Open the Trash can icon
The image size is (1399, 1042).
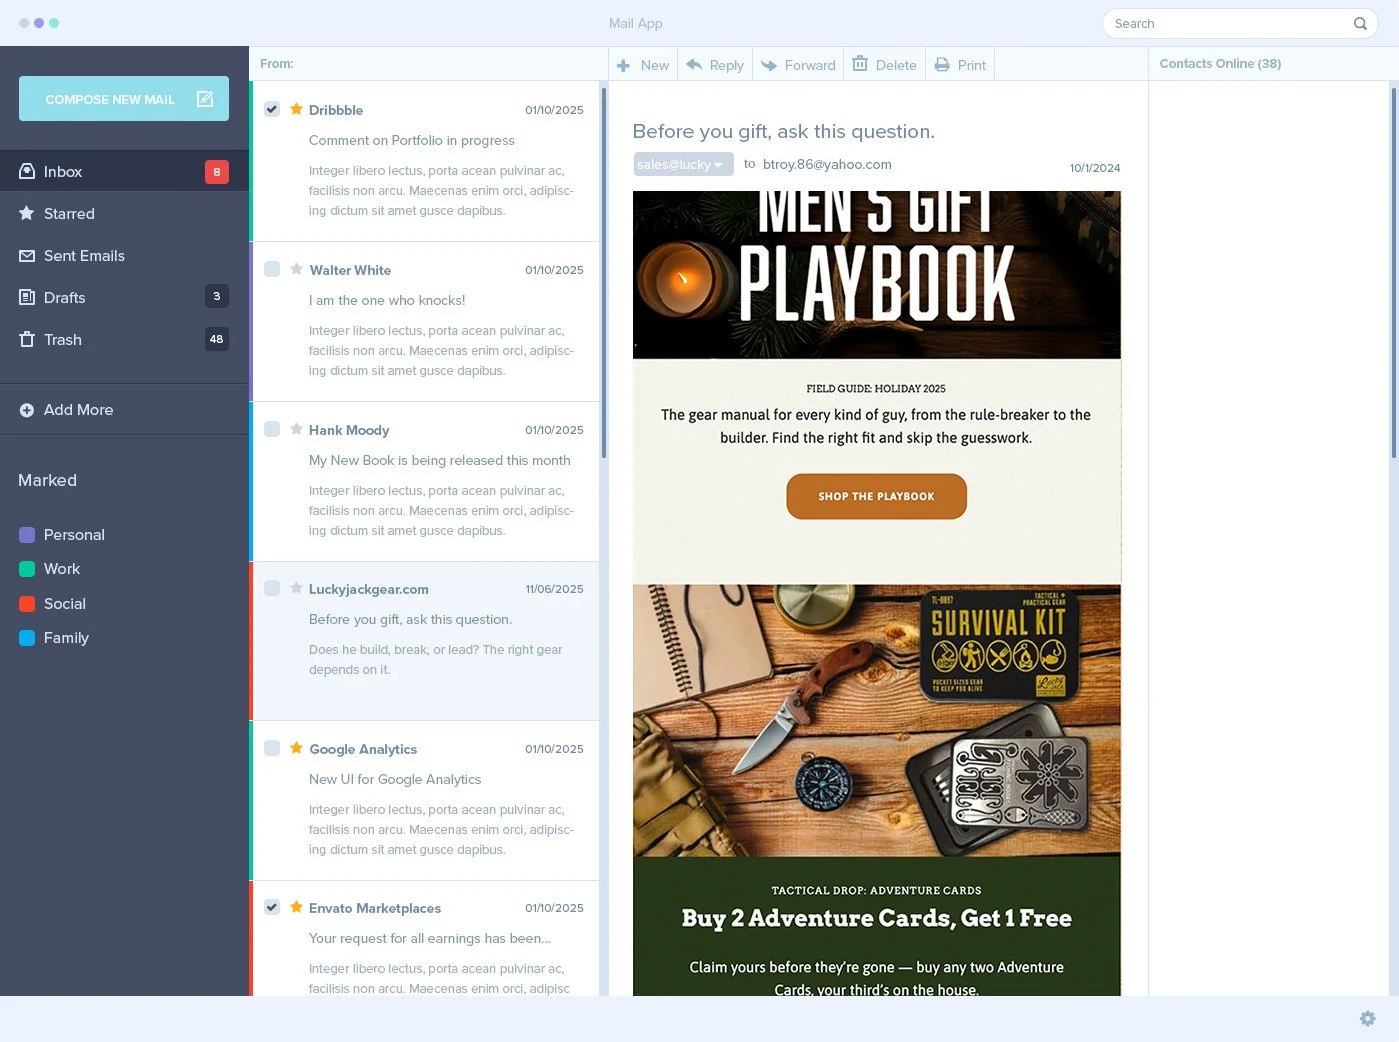pyautogui.click(x=26, y=339)
